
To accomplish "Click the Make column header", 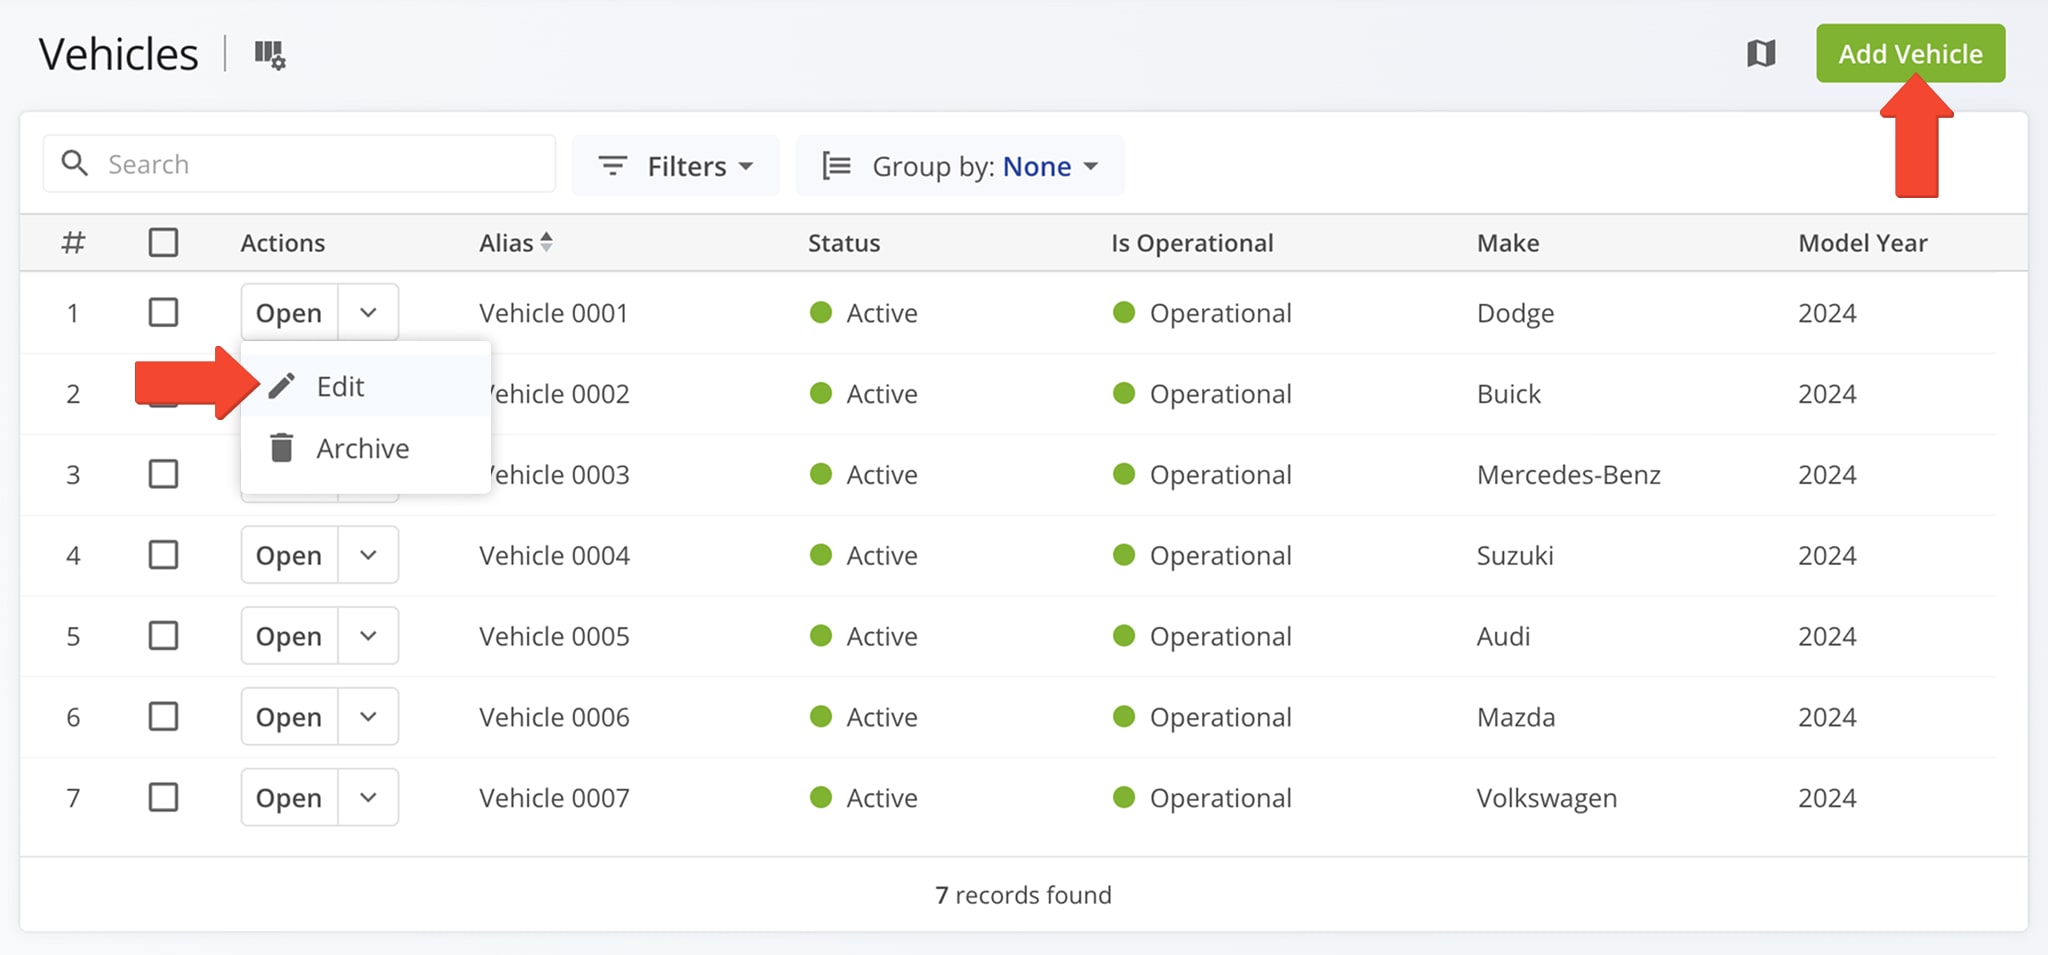I will click(x=1508, y=243).
